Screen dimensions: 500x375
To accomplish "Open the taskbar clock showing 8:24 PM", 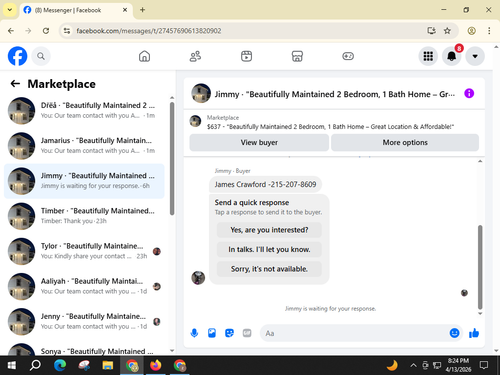I will click(x=458, y=365).
